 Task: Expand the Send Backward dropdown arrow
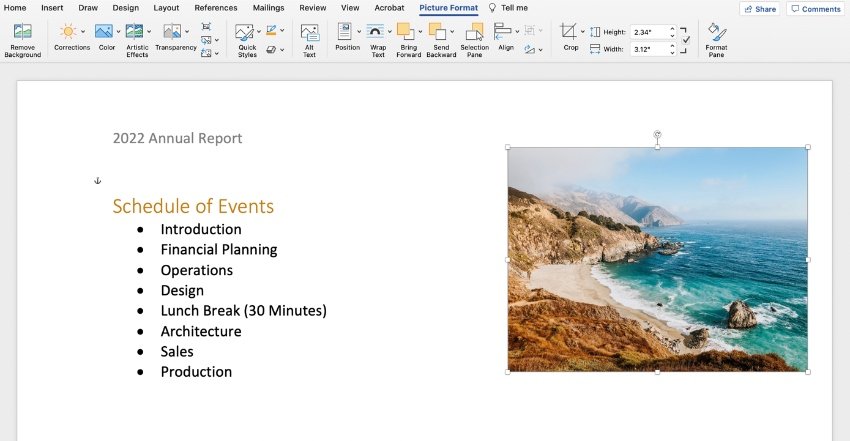[452, 31]
